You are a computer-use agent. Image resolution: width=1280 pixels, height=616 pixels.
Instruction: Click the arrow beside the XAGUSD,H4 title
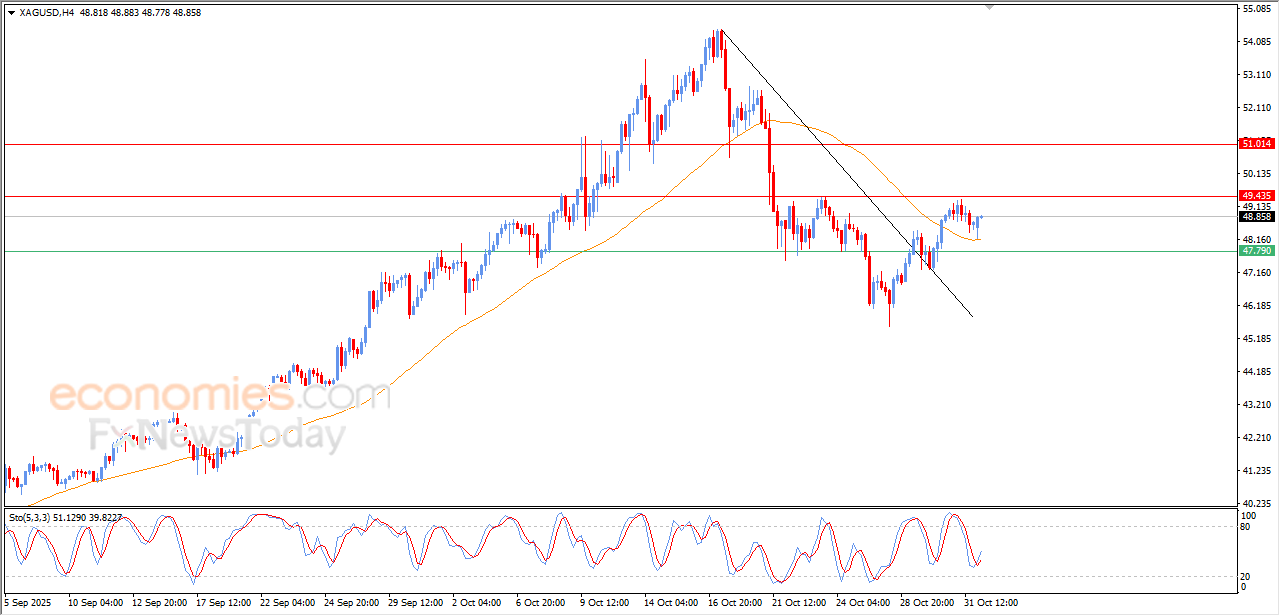[x=11, y=13]
